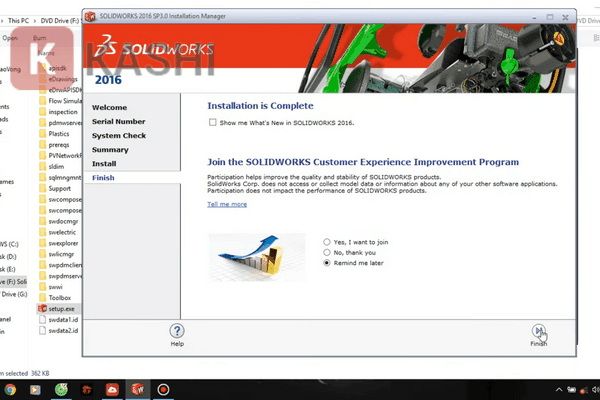The width and height of the screenshot is (600, 400).
Task: Open the Support folder in Explorer
Action: pyautogui.click(x=55, y=188)
